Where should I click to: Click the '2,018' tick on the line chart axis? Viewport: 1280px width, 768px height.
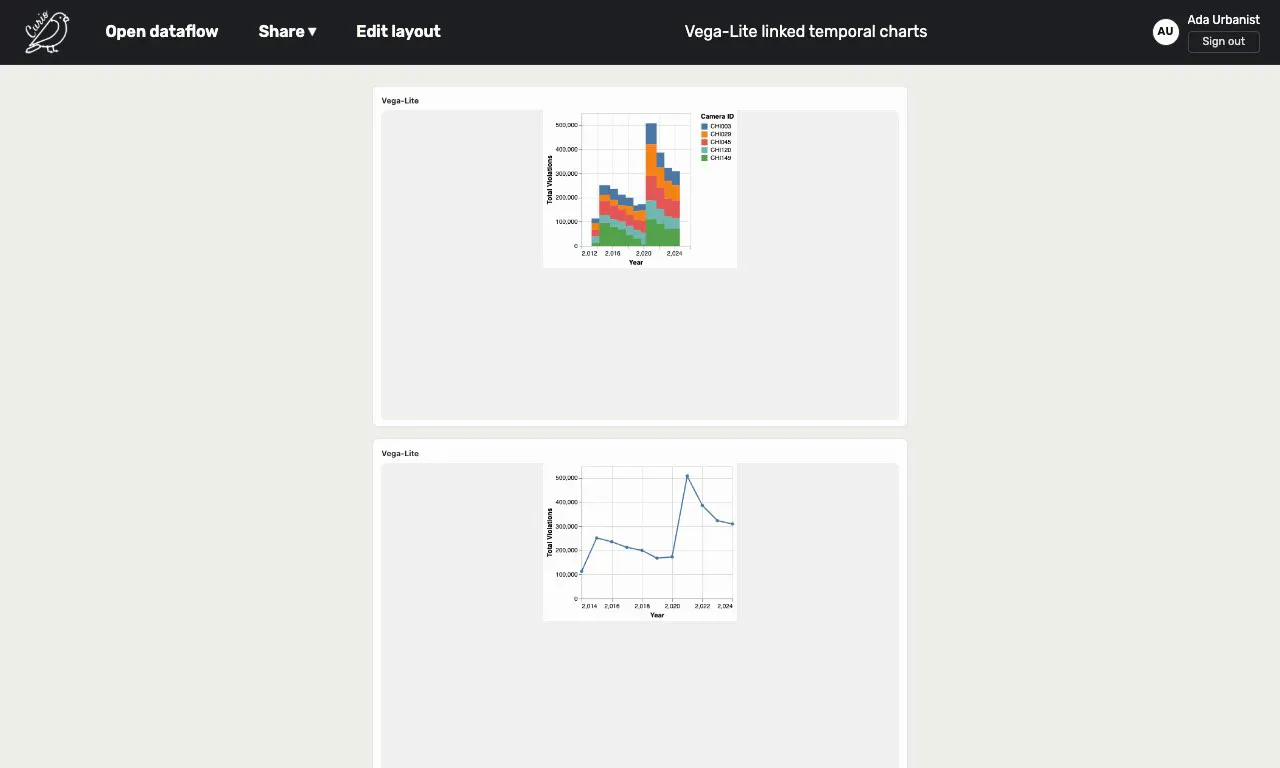[x=643, y=607]
